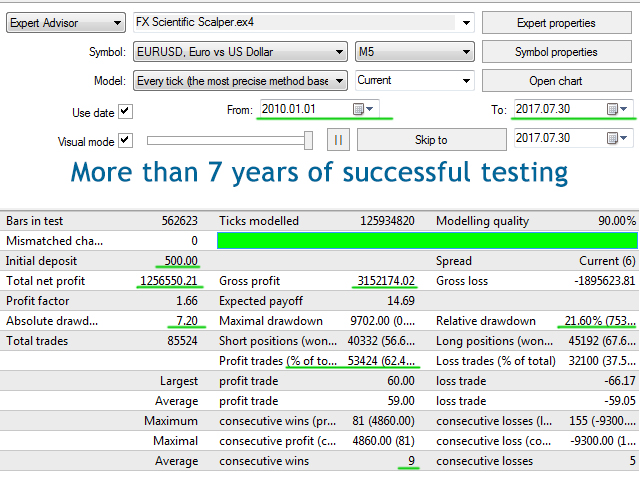Adjust the visual mode speed slider
This screenshot has height=480, width=640.
[308, 140]
